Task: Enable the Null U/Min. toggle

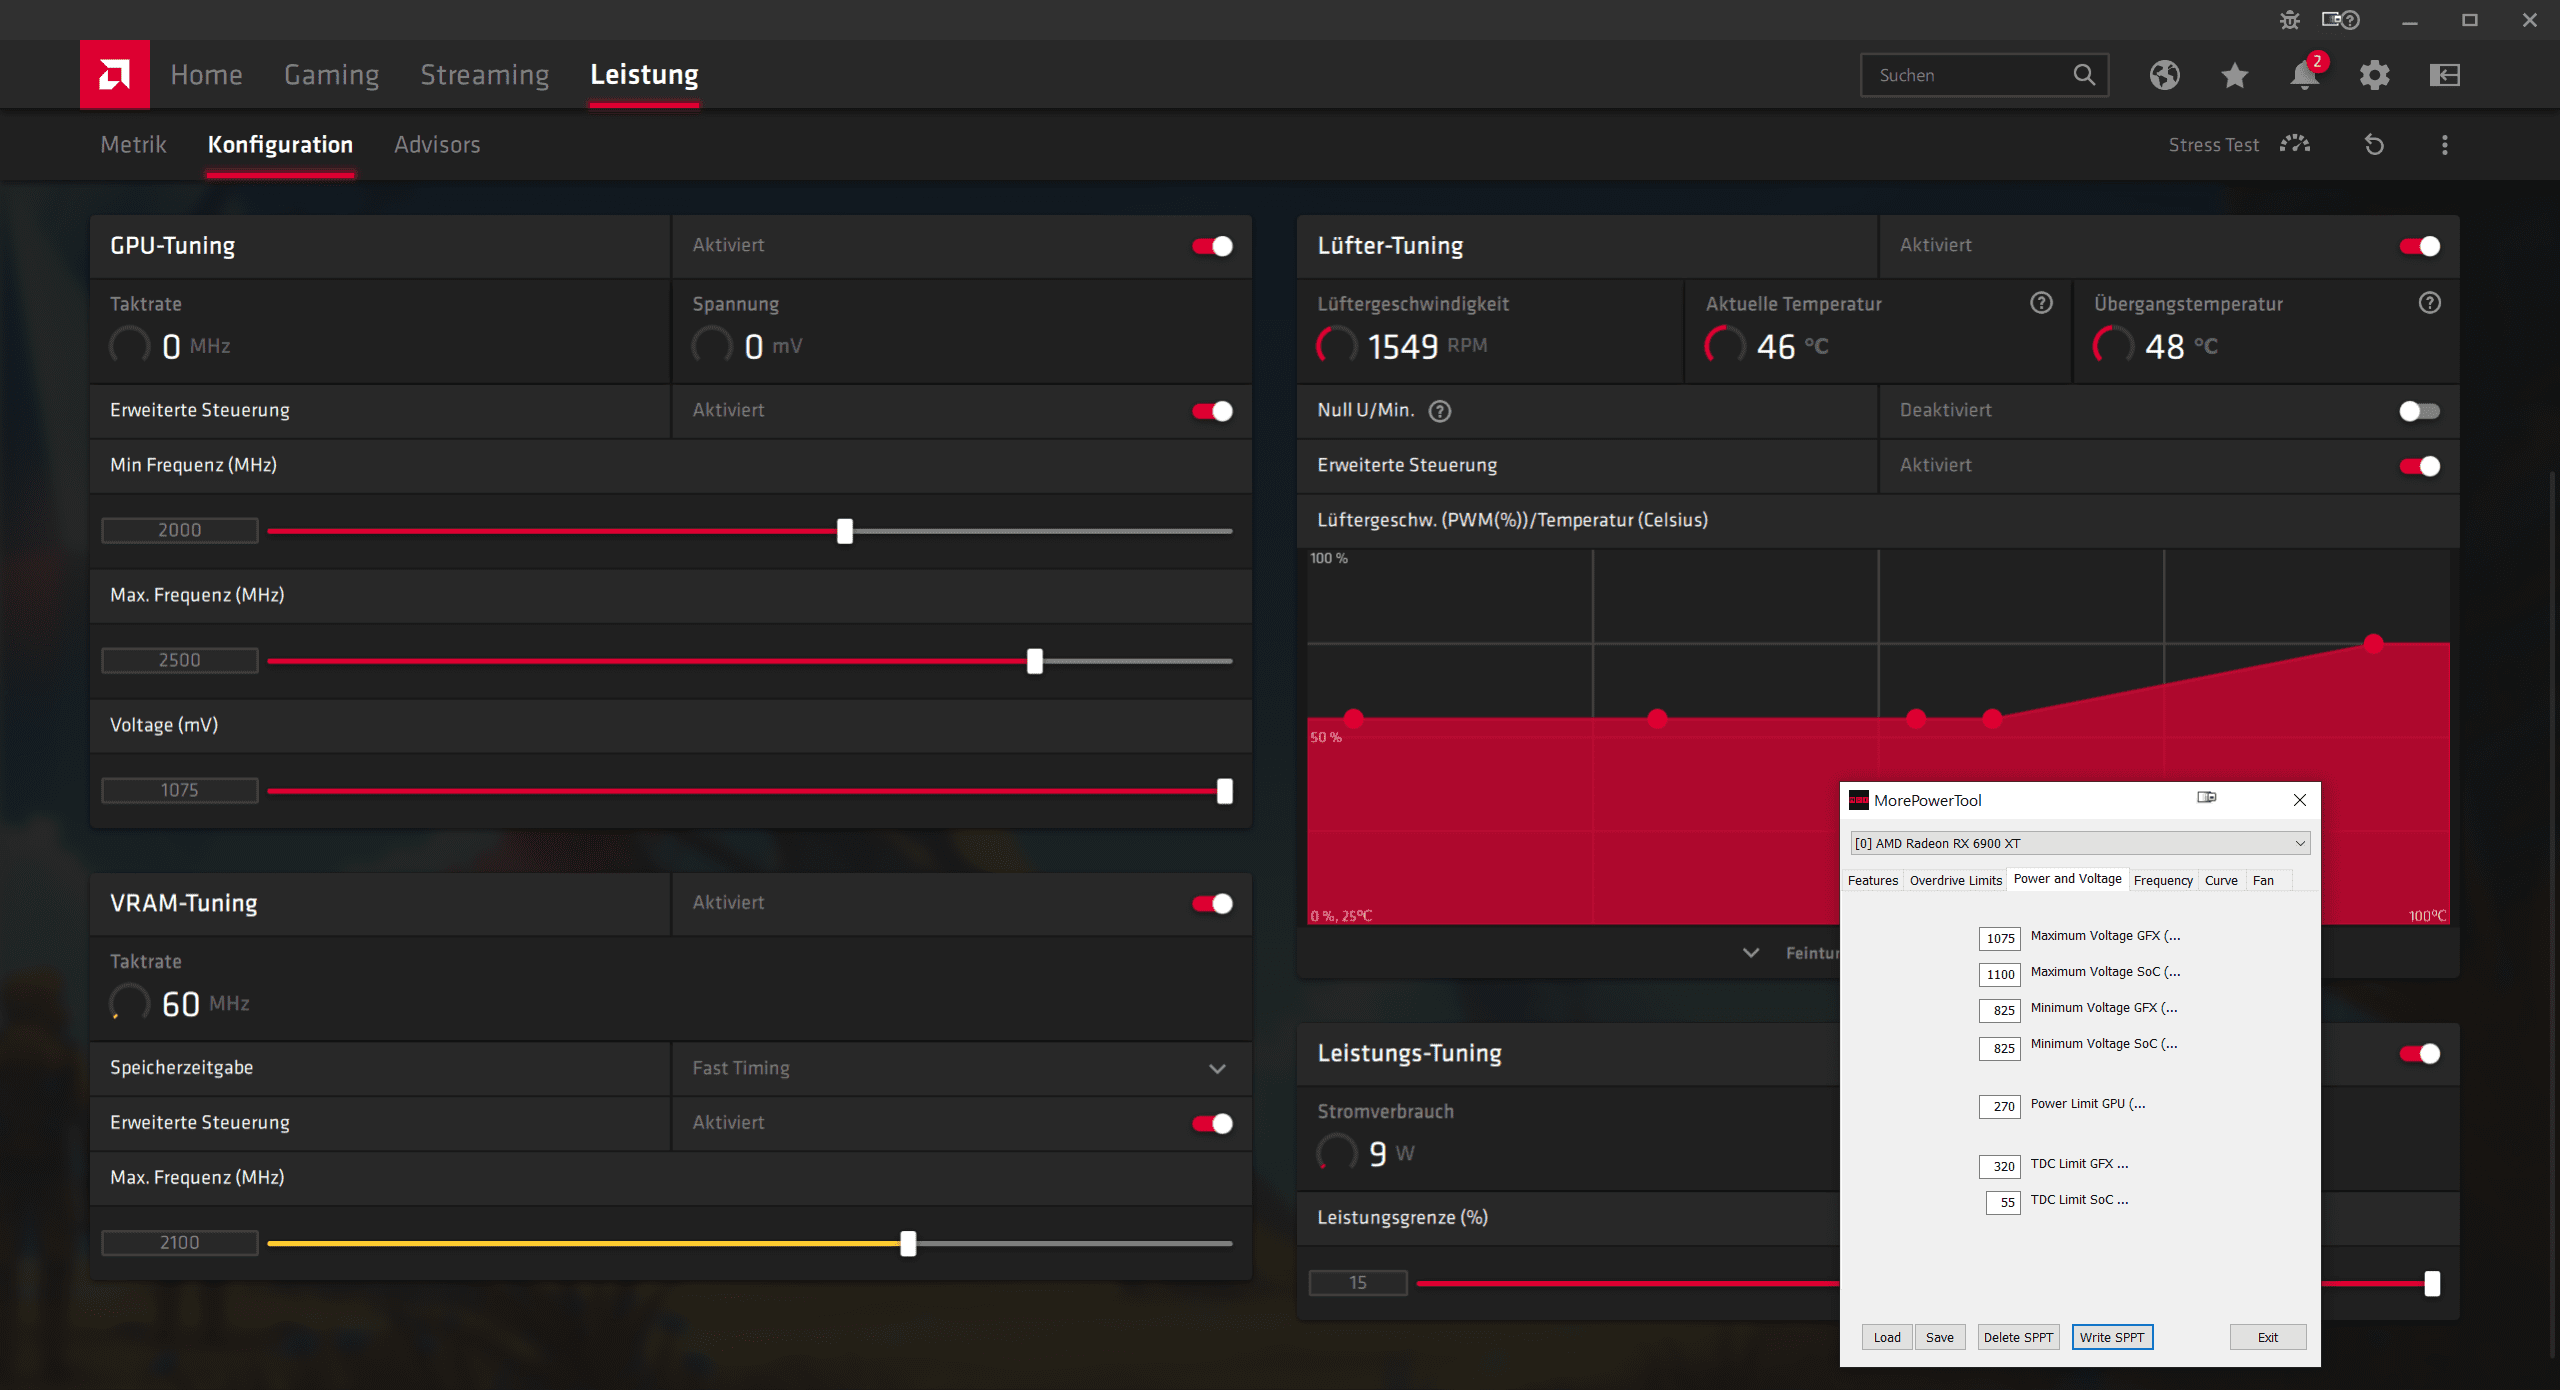Action: point(2419,411)
